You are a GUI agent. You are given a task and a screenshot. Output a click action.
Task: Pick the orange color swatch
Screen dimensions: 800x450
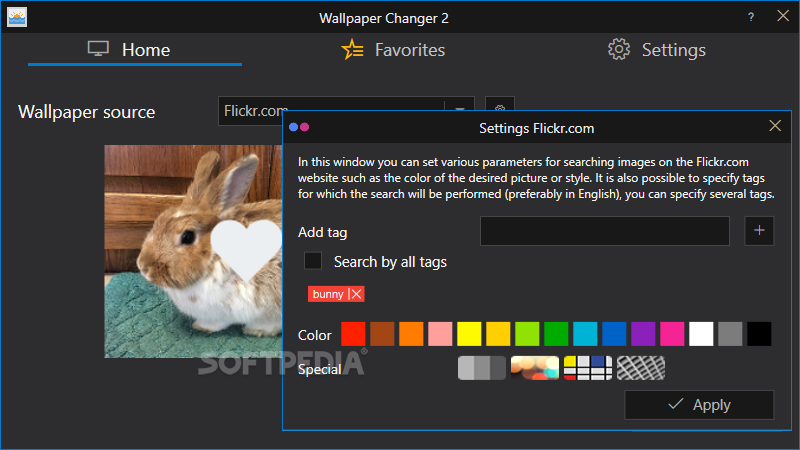[411, 334]
